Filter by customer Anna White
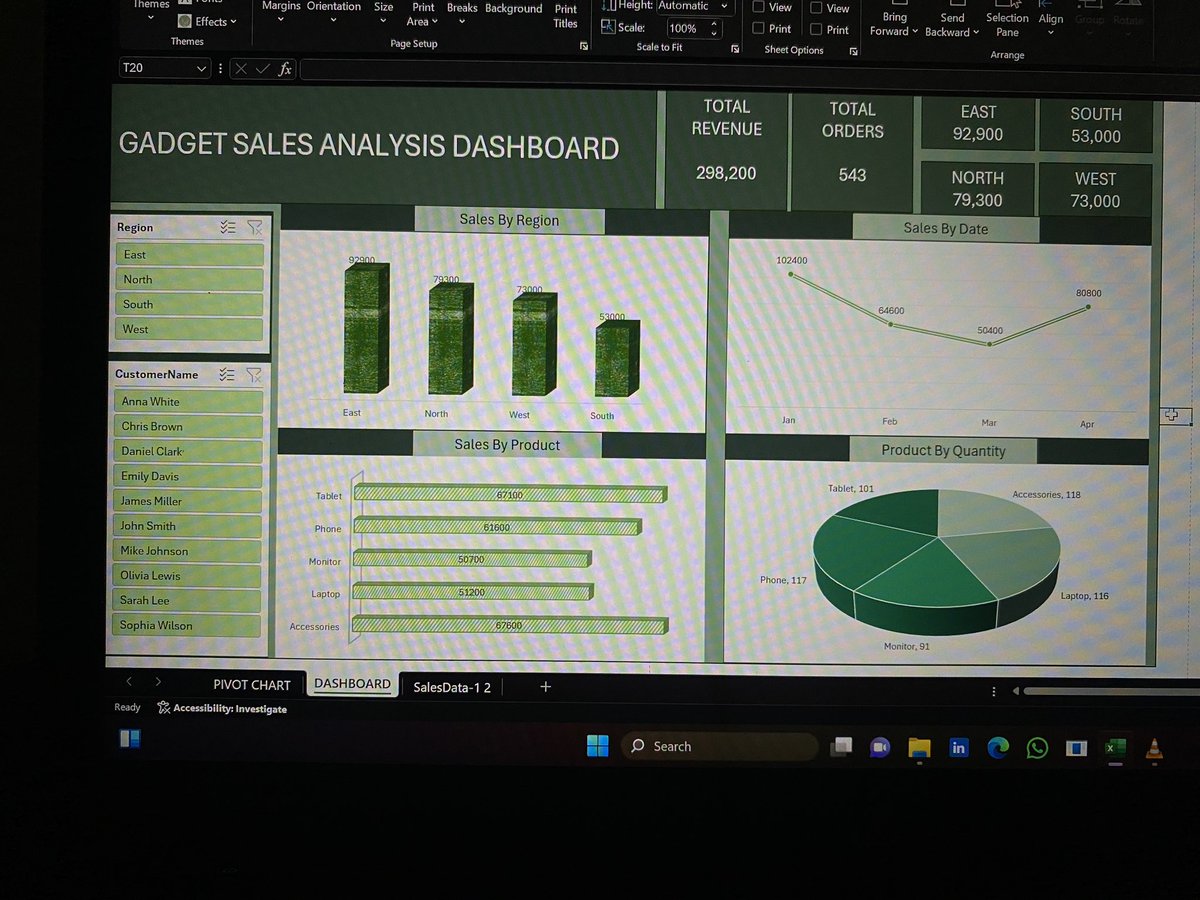 pos(187,401)
